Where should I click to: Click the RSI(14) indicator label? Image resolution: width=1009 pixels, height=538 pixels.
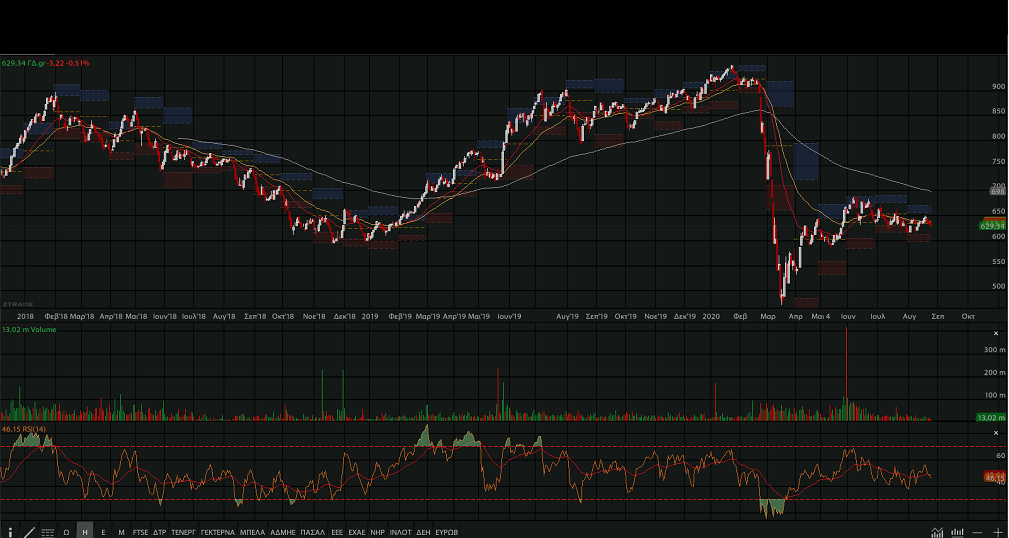coord(23,429)
